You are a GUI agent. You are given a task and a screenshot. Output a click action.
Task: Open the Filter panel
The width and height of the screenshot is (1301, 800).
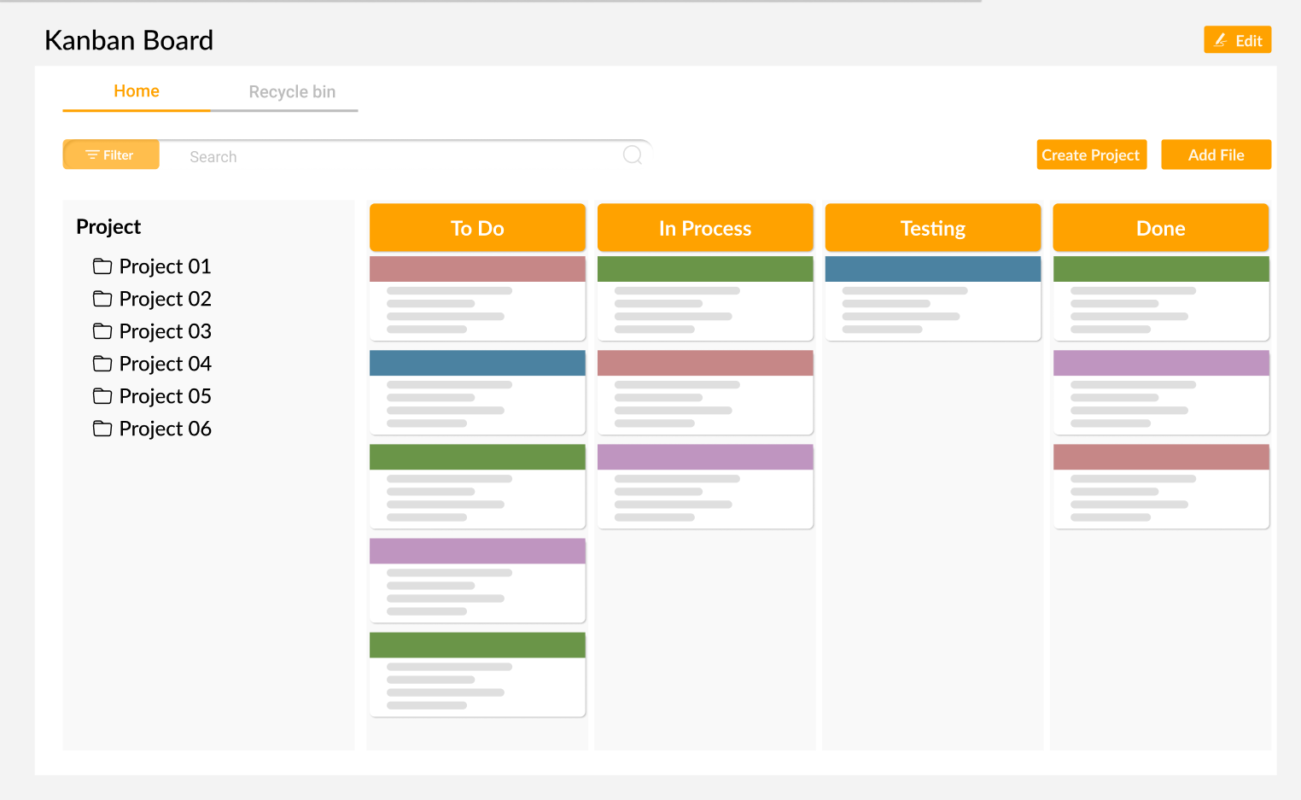pos(110,154)
